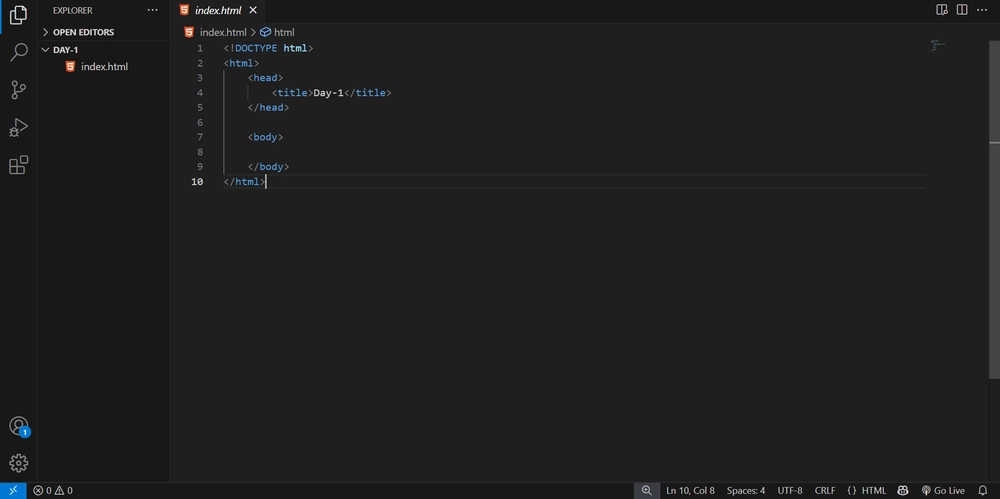Open Copilot status icon
Viewport: 1000px width, 499px height.
point(902,491)
